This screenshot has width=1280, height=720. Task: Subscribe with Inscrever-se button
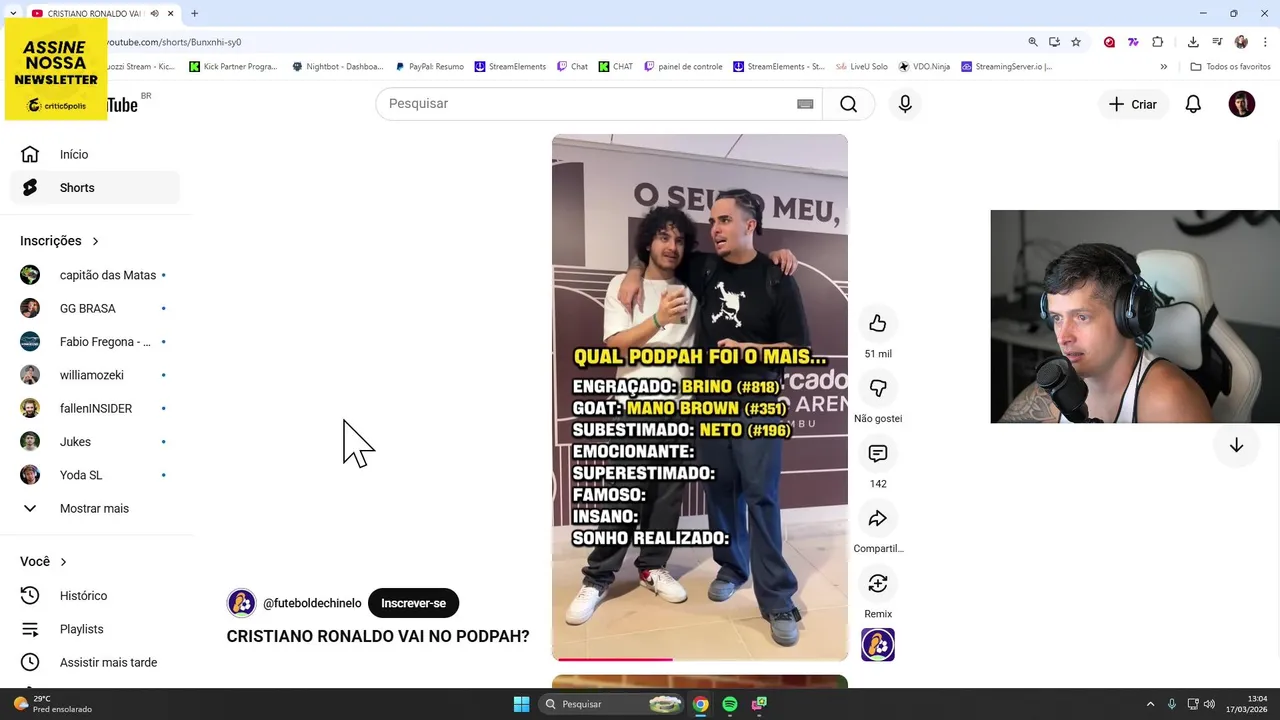tap(413, 603)
